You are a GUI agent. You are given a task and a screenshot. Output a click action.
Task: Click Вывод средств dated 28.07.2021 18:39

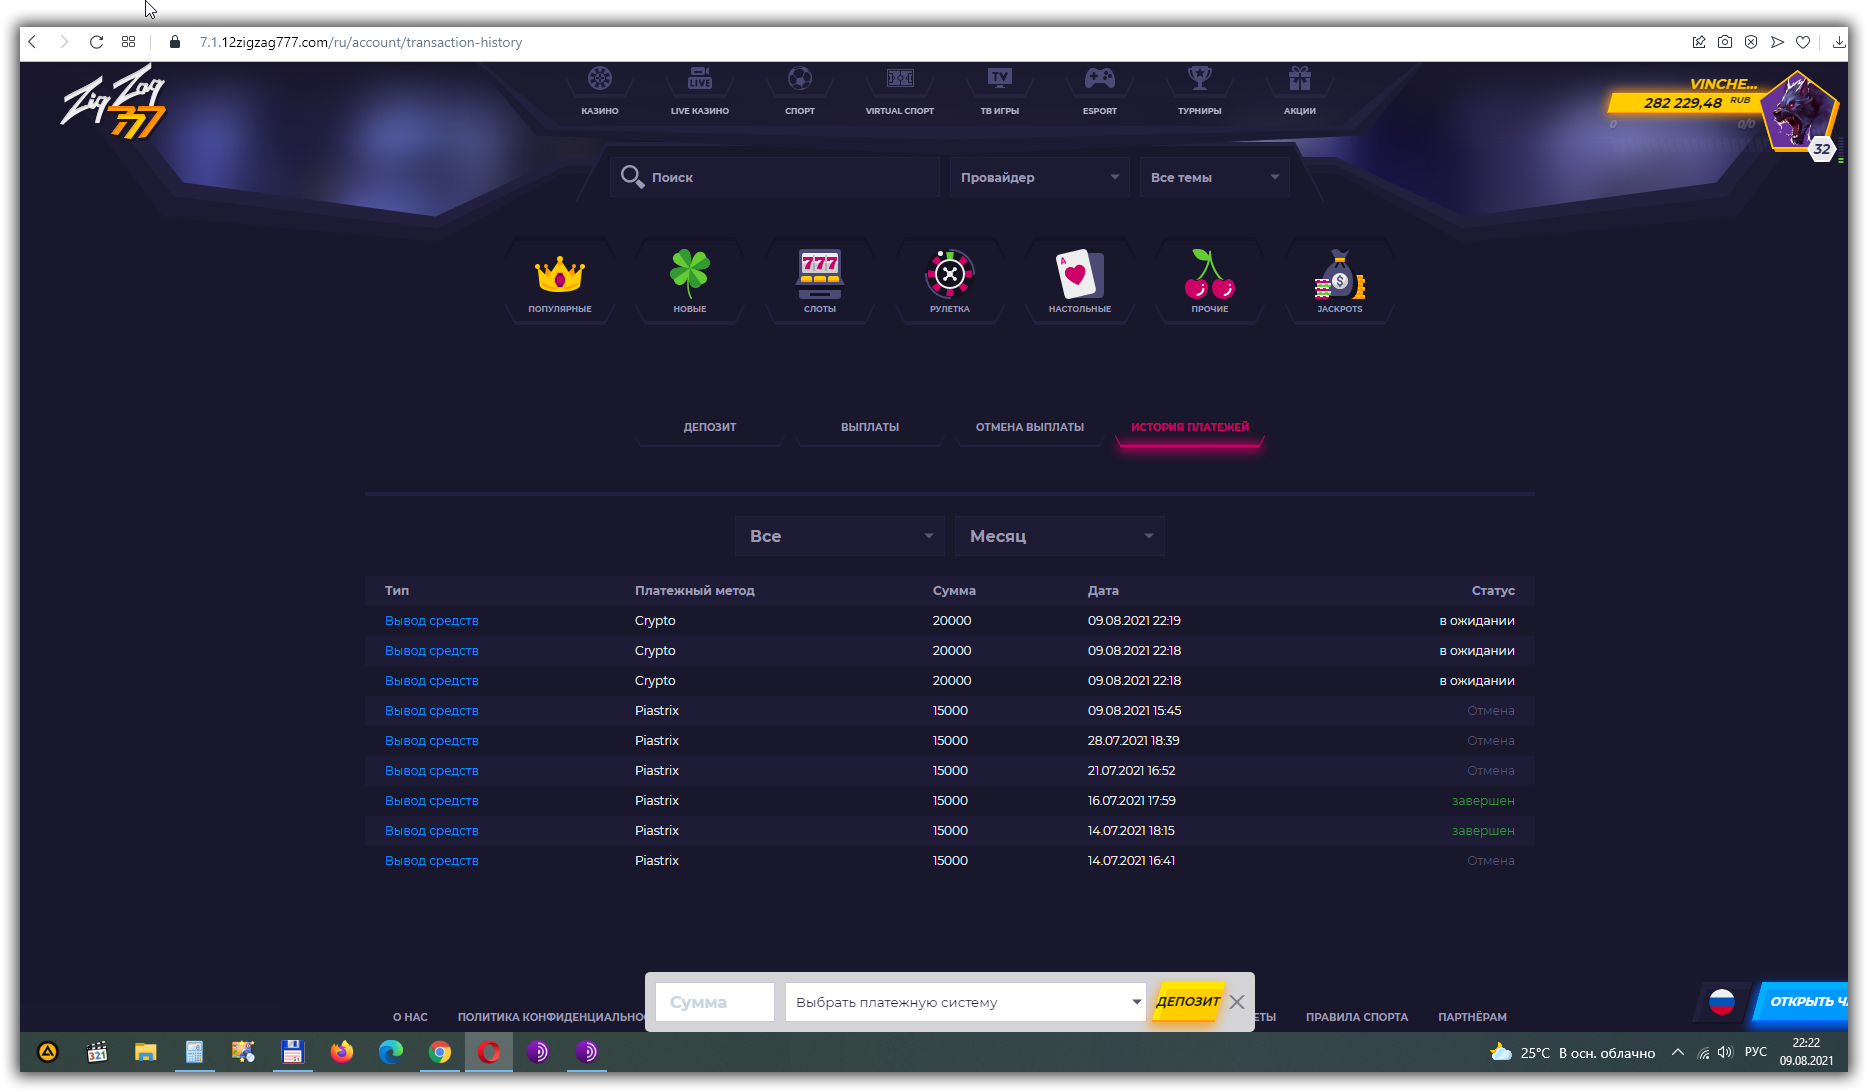pos(432,741)
